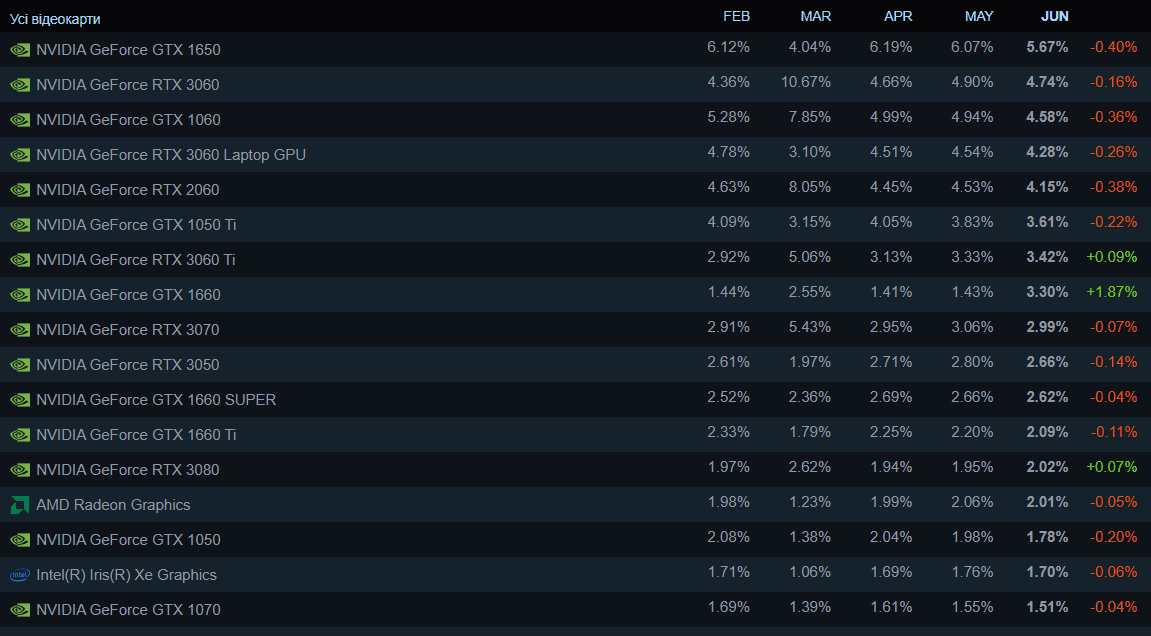This screenshot has width=1151, height=636.
Task: Click the NVIDIA logo beside RTX 3080
Action: [20, 470]
